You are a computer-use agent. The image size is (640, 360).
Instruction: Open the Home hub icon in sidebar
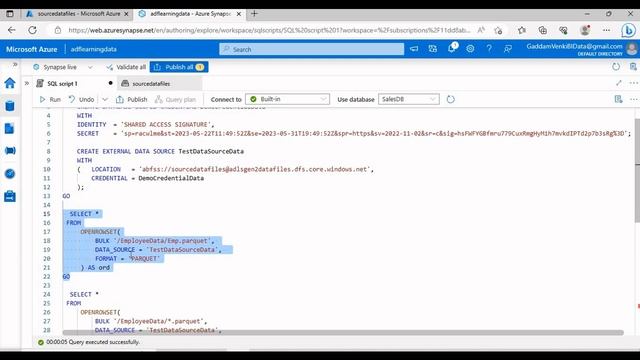click(10, 83)
